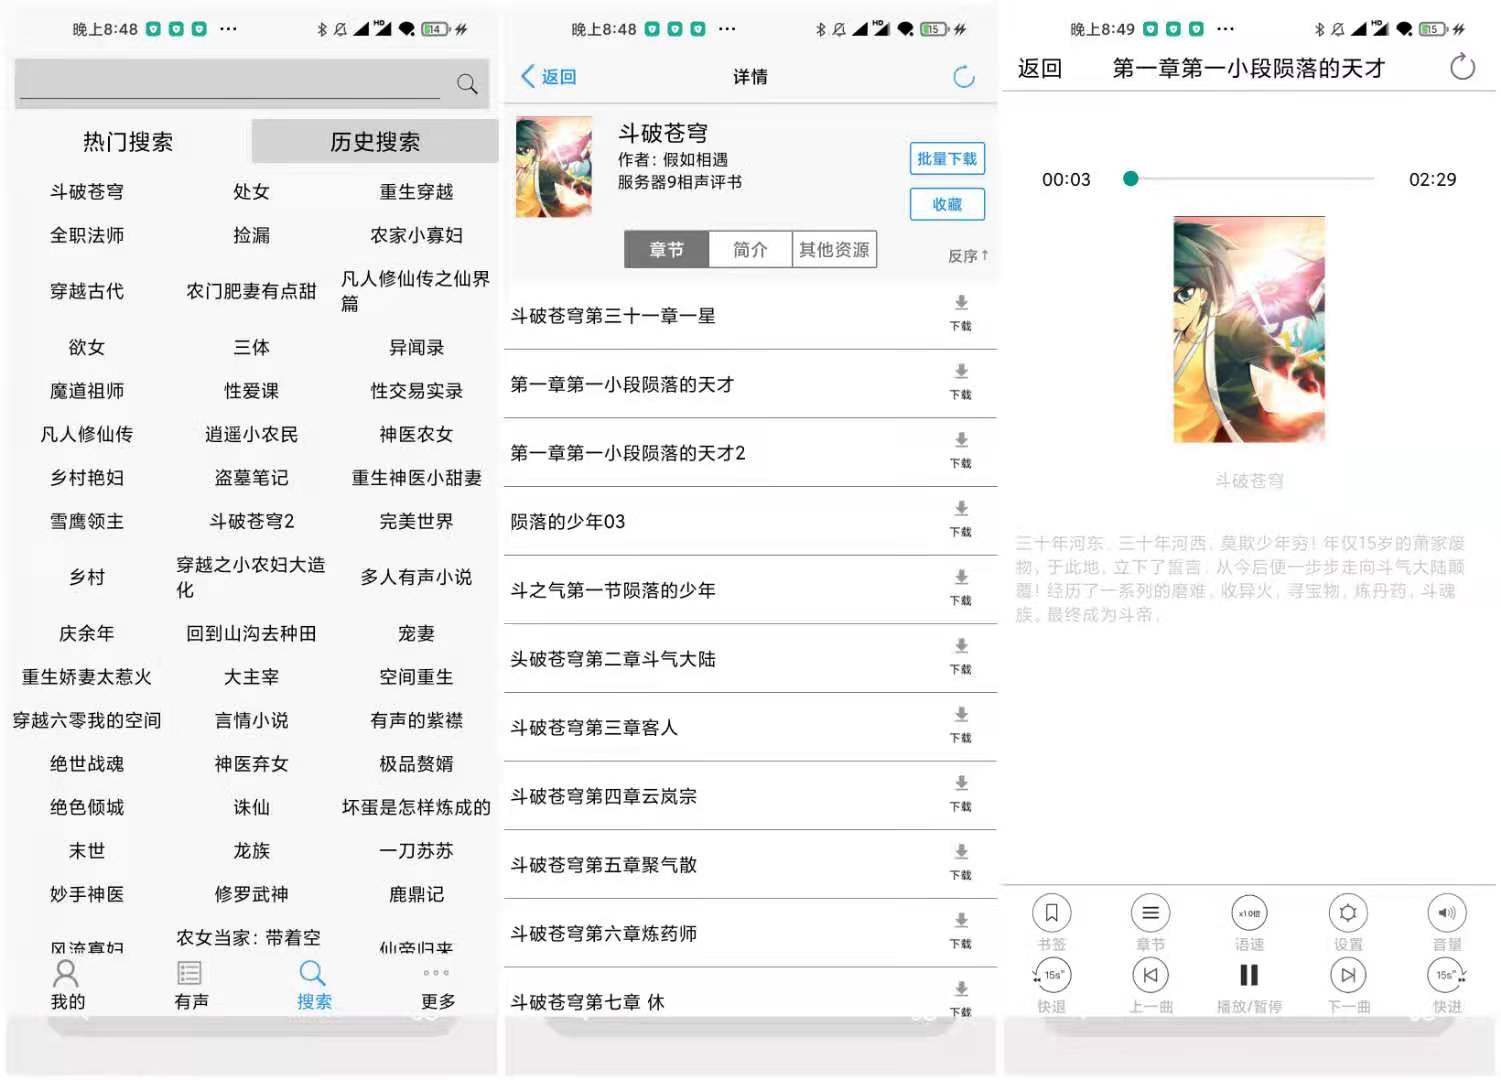Switch to the 历史搜索 tab
The height and width of the screenshot is (1080, 1501).
pyautogui.click(x=374, y=141)
